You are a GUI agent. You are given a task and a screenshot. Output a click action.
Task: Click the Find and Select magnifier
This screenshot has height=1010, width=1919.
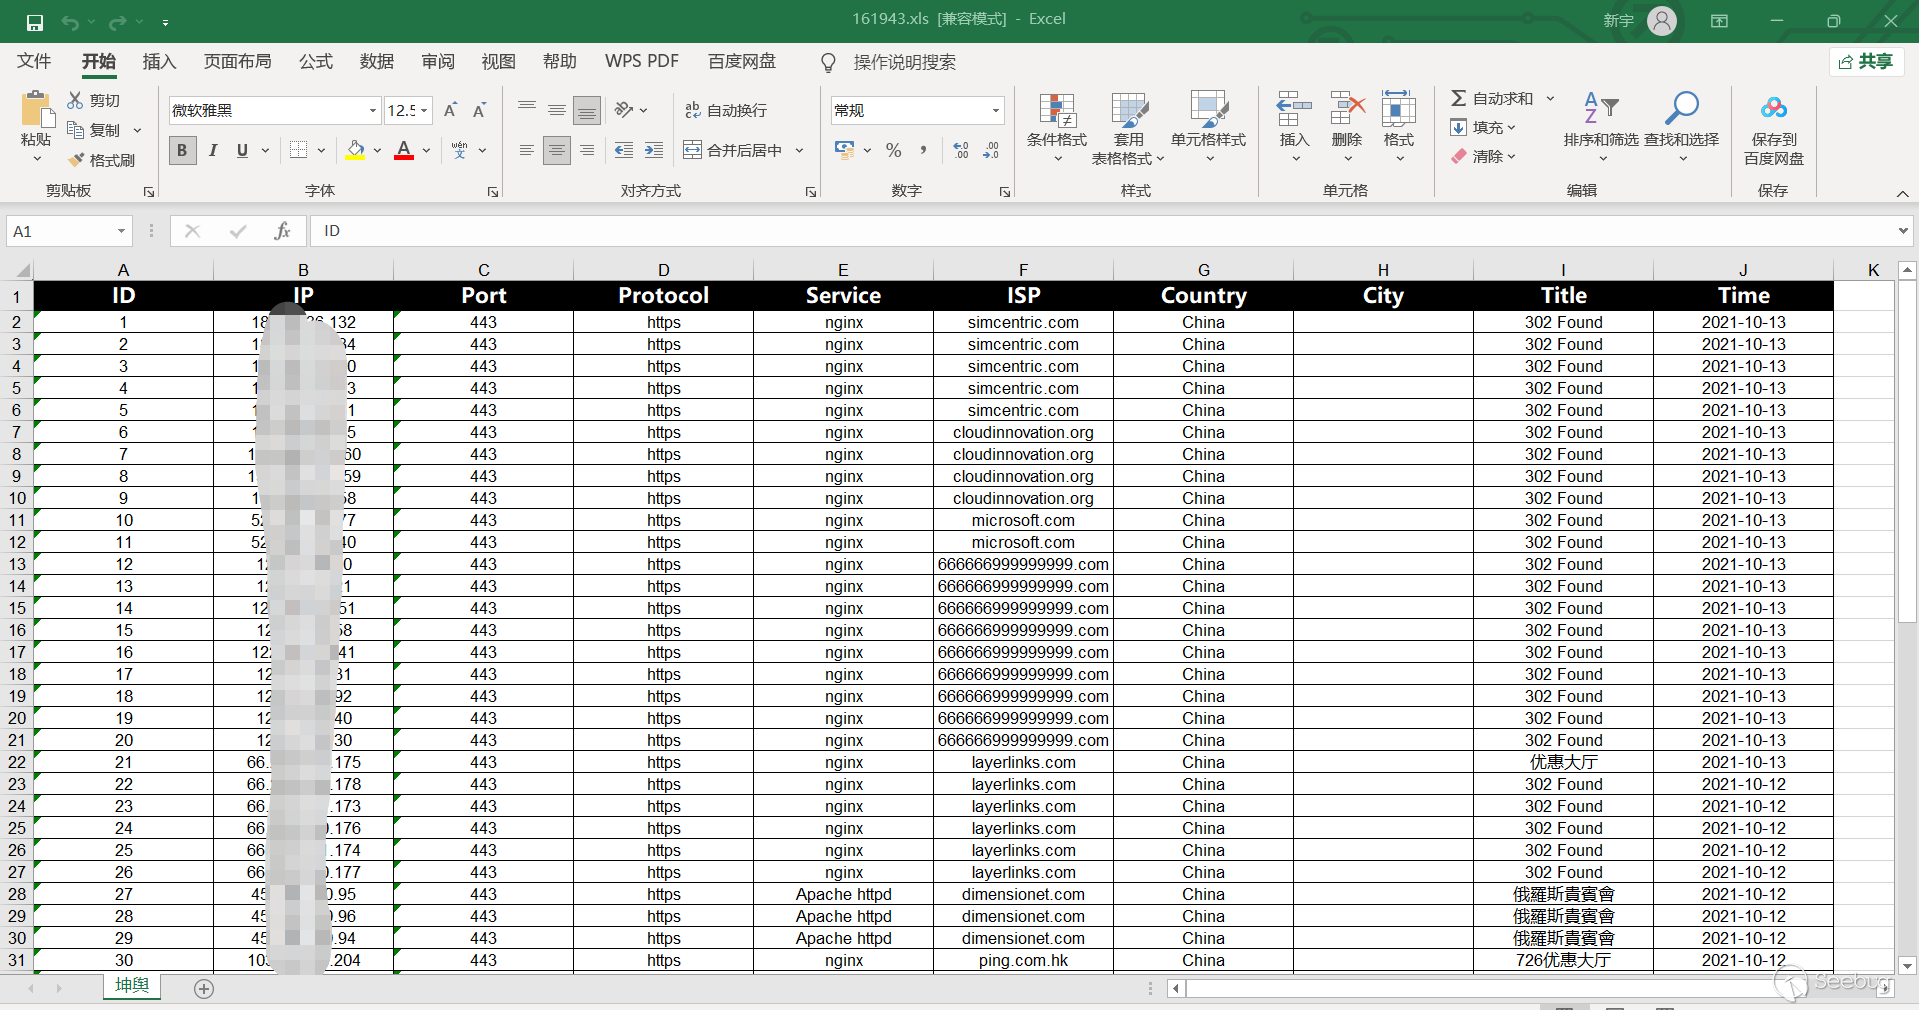(x=1682, y=108)
